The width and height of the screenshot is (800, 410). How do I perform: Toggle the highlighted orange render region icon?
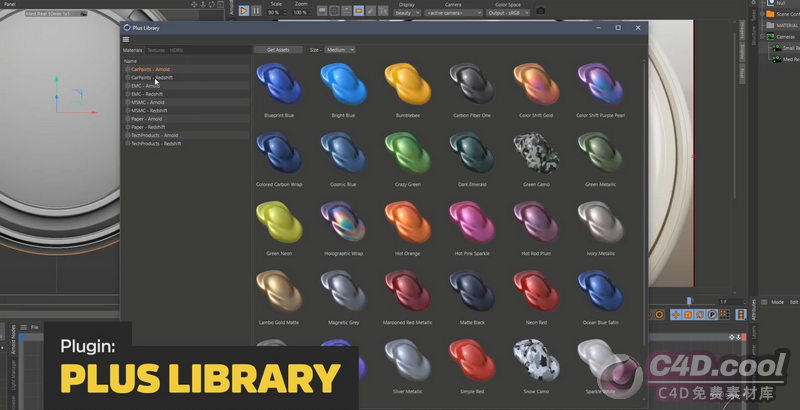[359, 10]
